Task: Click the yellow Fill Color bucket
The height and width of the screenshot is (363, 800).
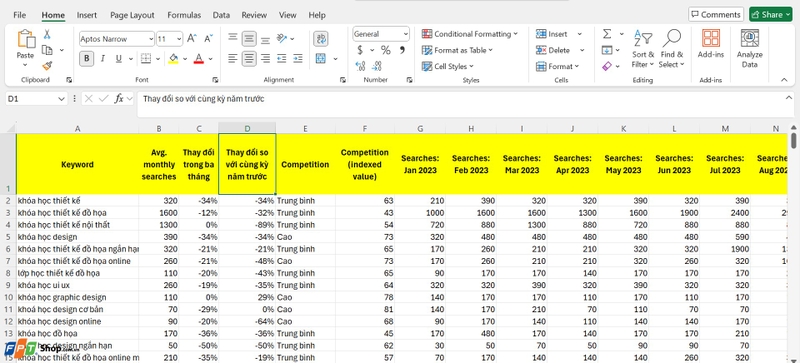Action: [173, 59]
